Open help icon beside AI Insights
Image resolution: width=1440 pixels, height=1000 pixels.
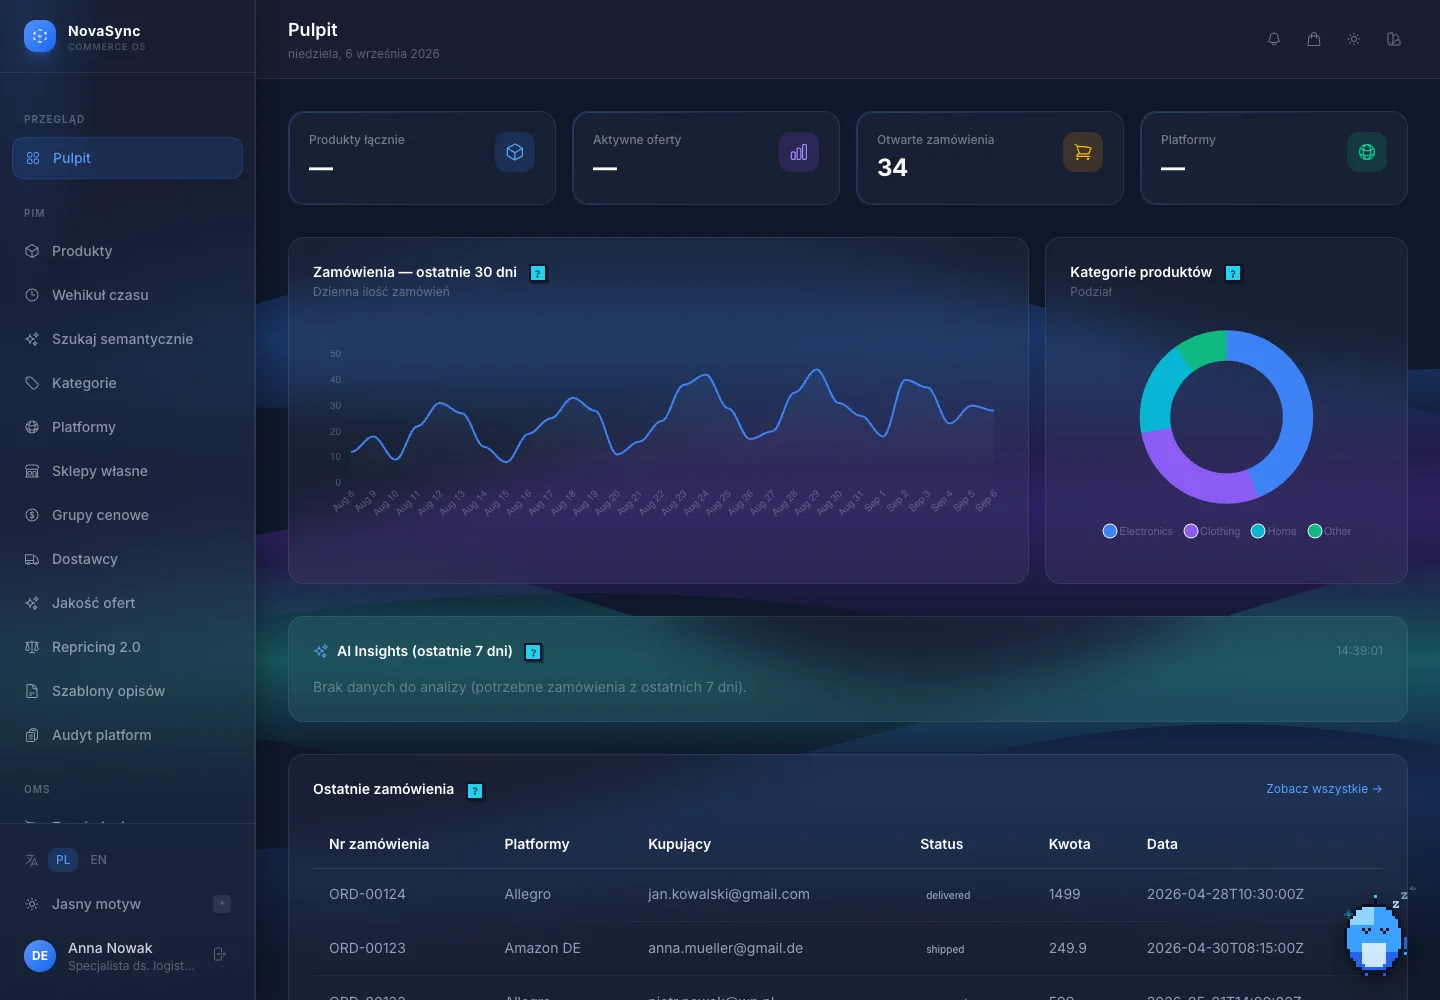point(534,652)
